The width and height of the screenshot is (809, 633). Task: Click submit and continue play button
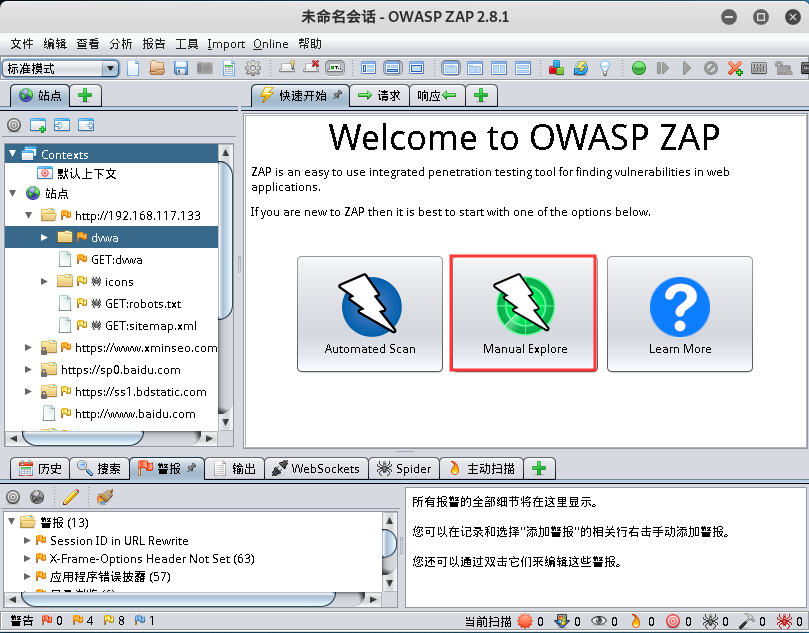coord(687,68)
